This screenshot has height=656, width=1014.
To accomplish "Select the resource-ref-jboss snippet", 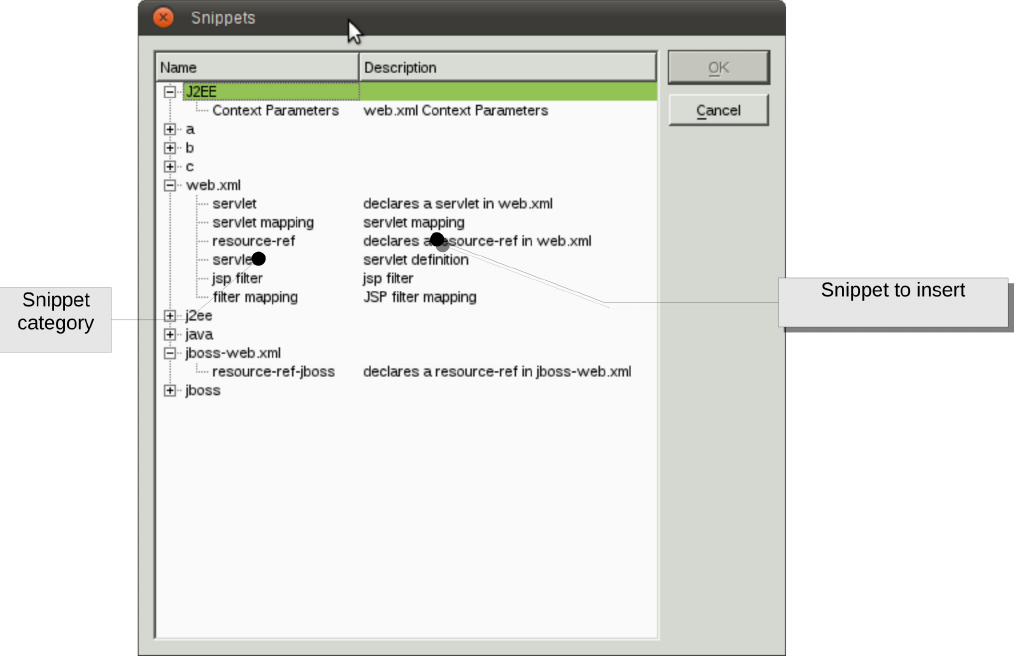I will click(274, 372).
